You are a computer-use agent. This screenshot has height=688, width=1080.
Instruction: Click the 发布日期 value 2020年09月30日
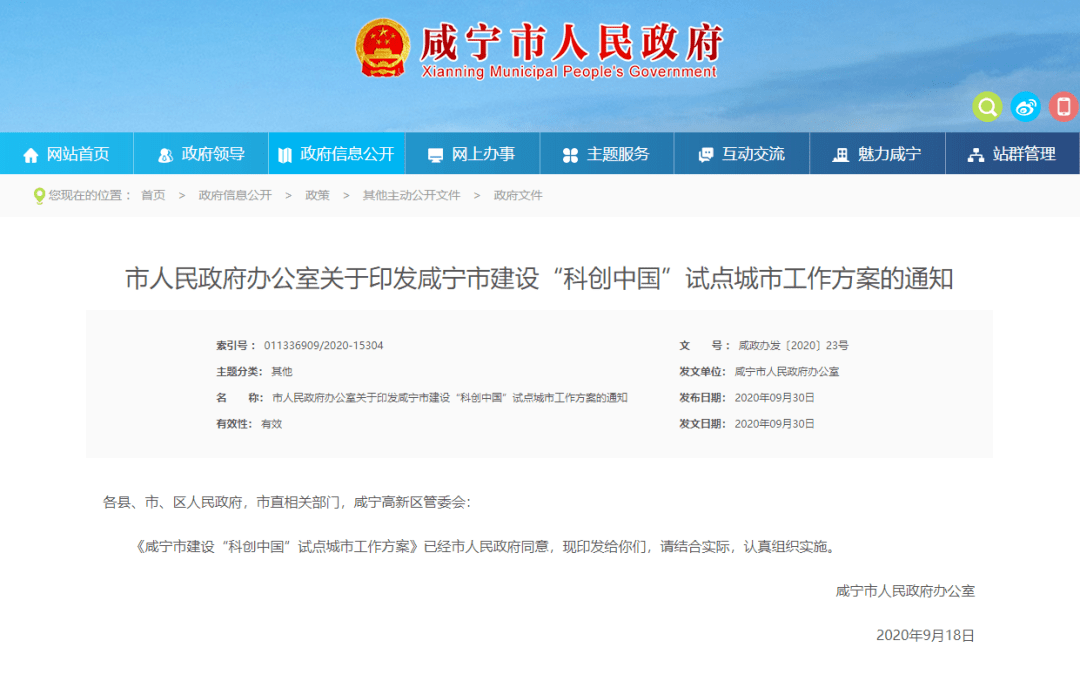pos(774,398)
